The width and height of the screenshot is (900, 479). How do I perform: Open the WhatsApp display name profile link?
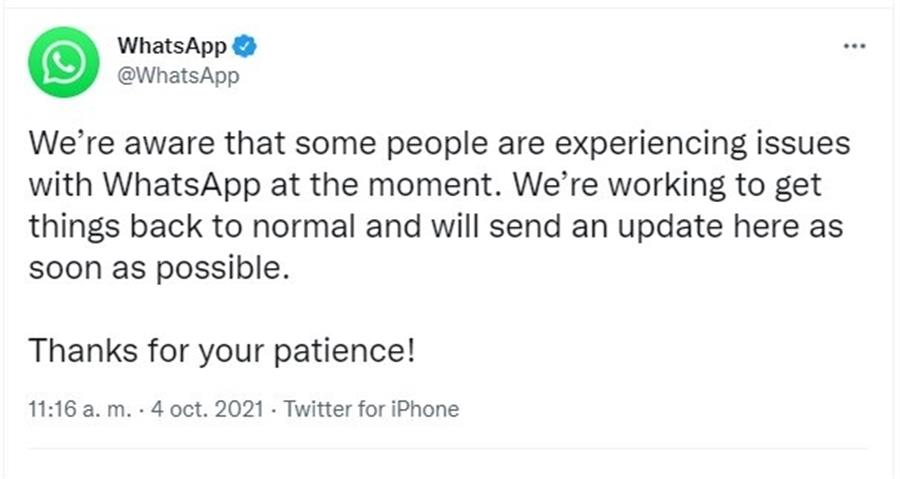[172, 46]
